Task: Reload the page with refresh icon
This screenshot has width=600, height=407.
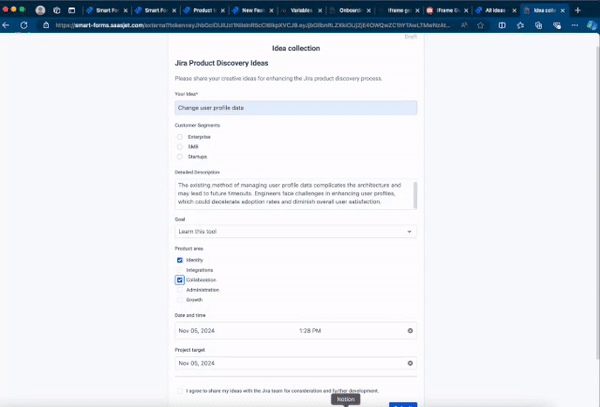Action: (24, 25)
